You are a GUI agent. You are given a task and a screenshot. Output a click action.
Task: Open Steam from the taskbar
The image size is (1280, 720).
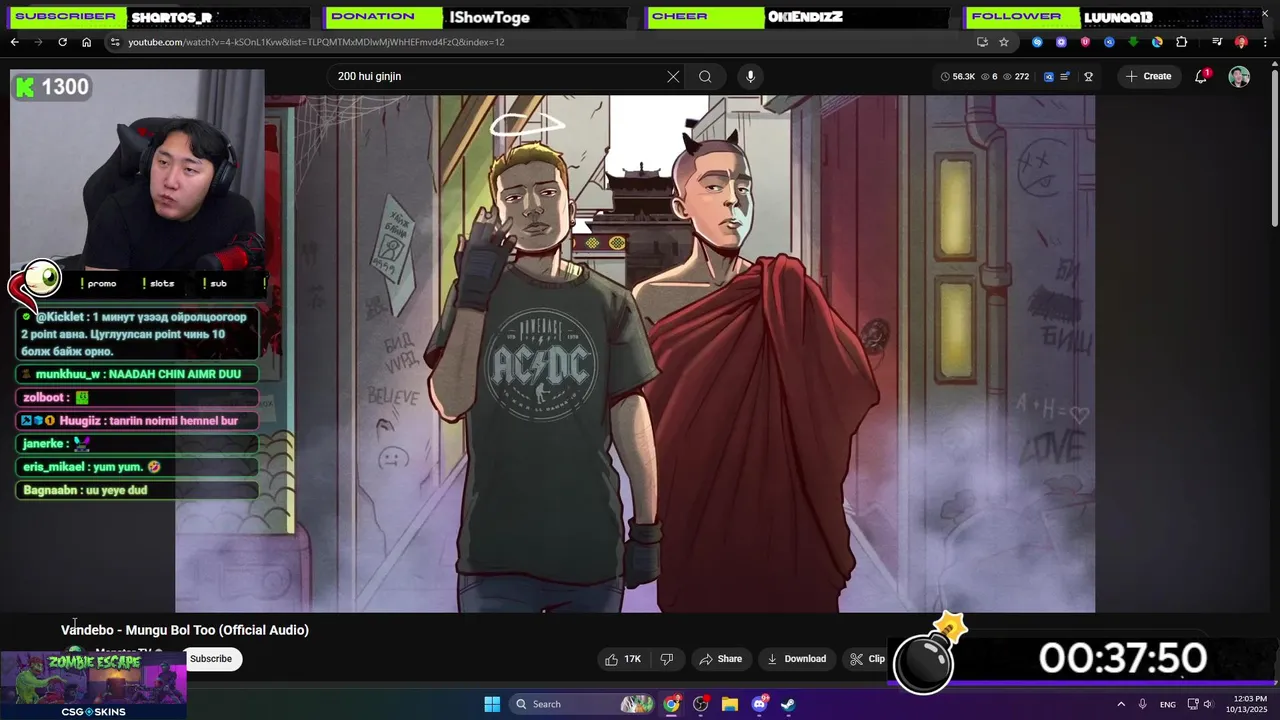788,704
